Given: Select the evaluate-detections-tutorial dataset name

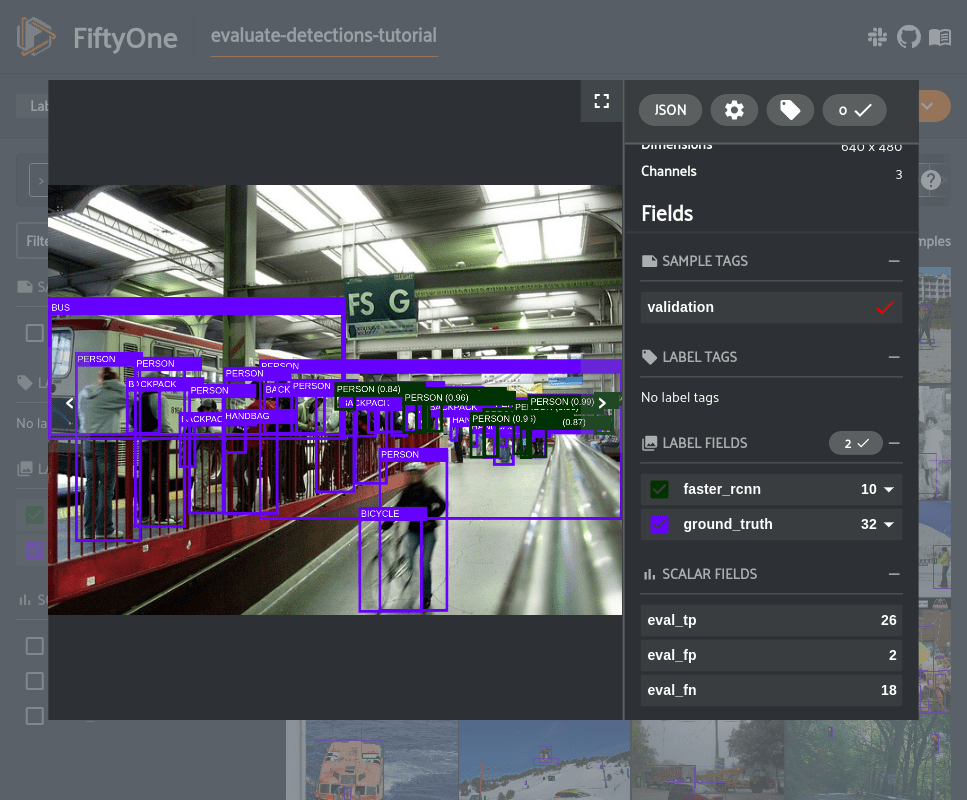Looking at the screenshot, I should coord(324,36).
